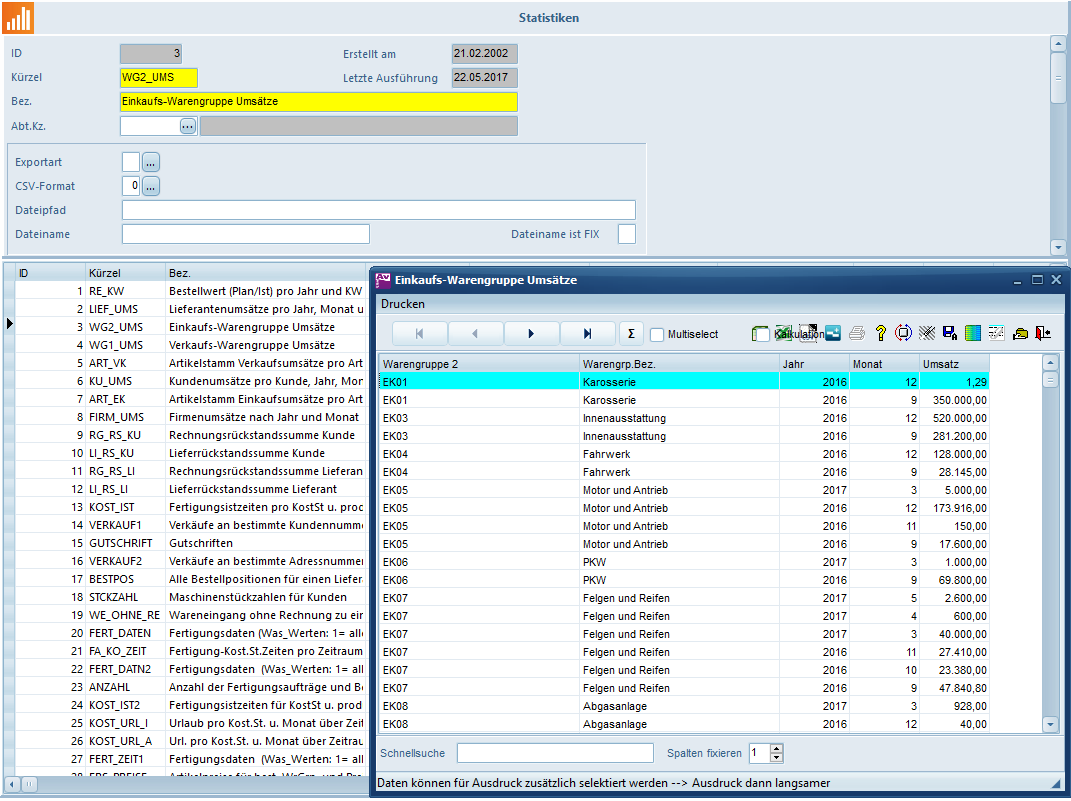Image resolution: width=1071 pixels, height=801 pixels.
Task: Select the LIEF_UMS statistics row
Action: [115, 309]
